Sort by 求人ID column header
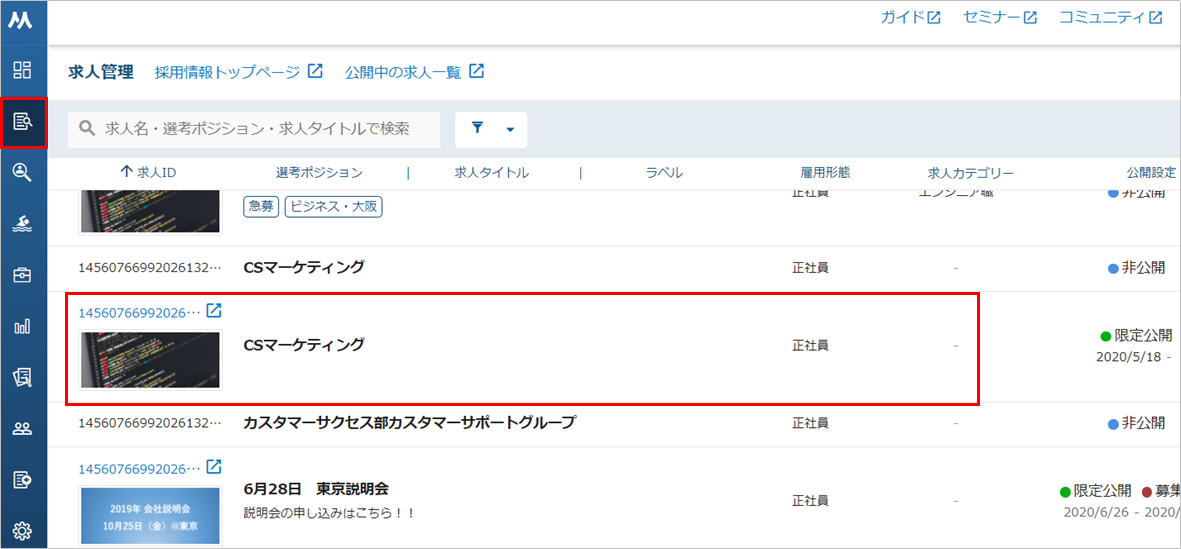The height and width of the screenshot is (549, 1181). coord(148,173)
